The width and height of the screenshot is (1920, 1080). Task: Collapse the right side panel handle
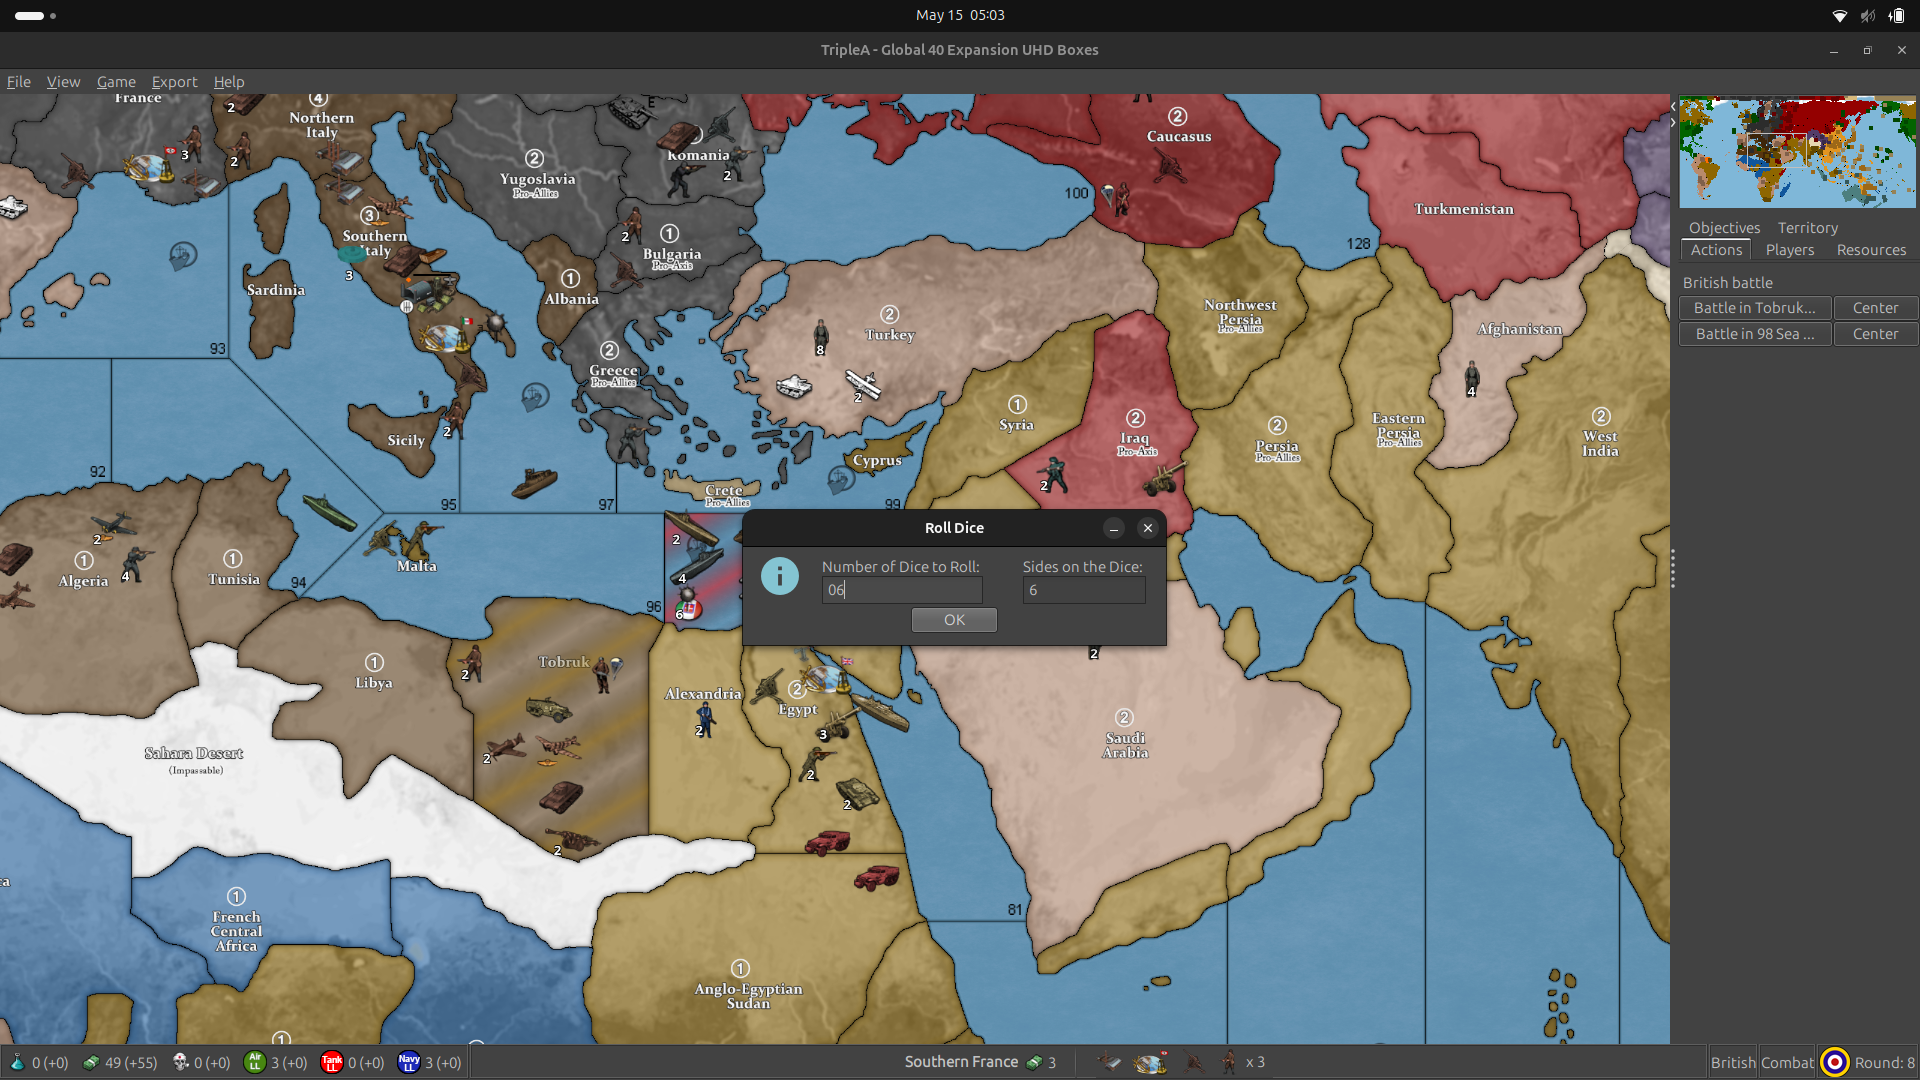coord(1672,568)
